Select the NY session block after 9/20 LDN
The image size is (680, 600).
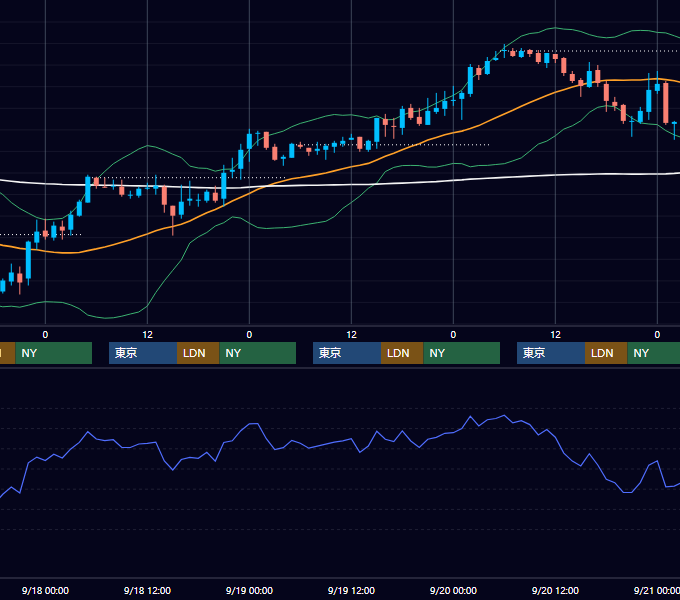654,353
